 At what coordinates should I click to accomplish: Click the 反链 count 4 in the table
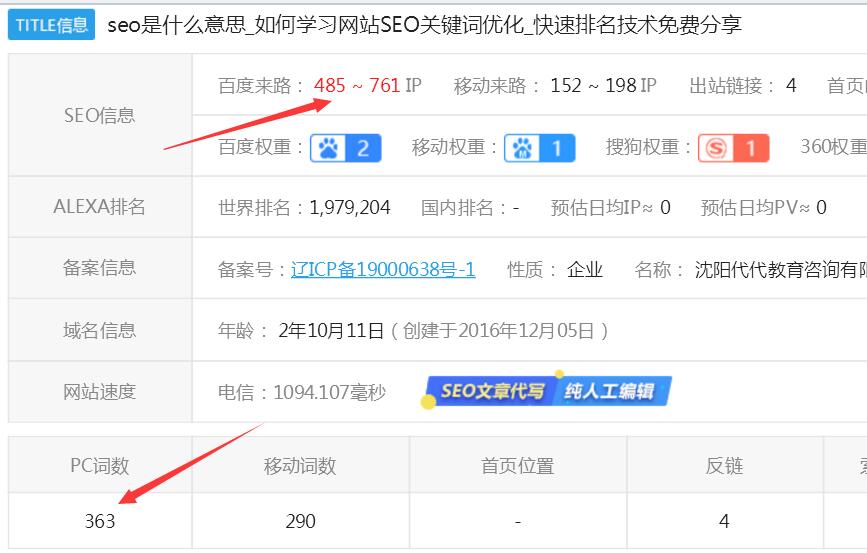[x=724, y=521]
